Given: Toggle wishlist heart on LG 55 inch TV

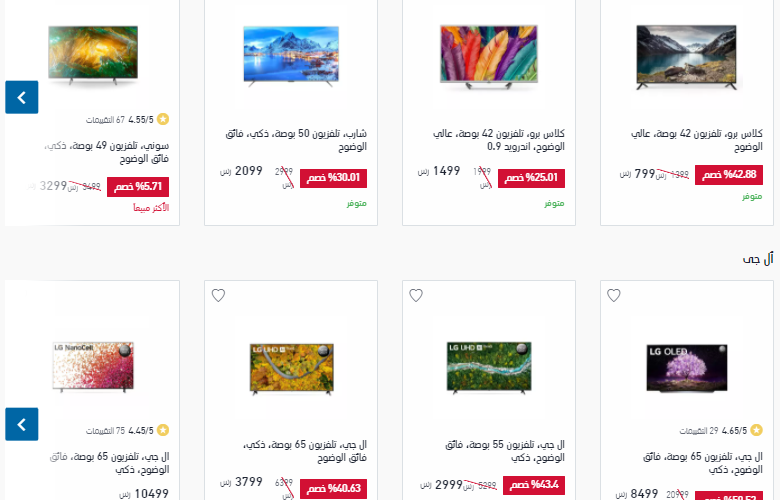Looking at the screenshot, I should tap(416, 296).
